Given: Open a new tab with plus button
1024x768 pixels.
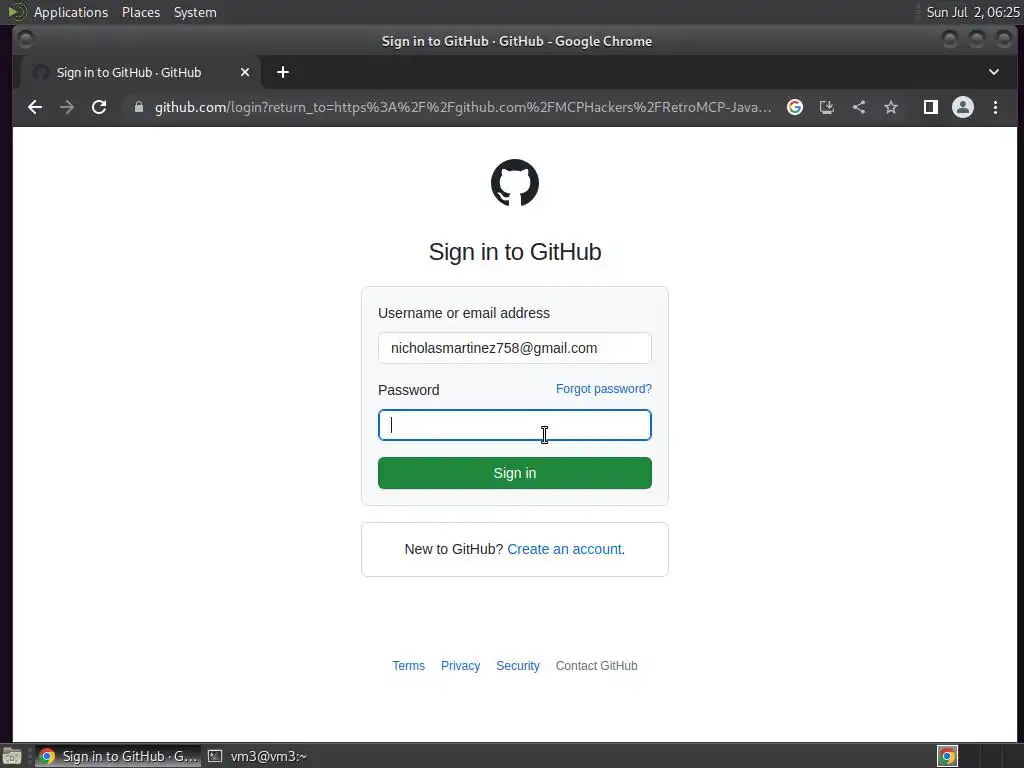Looking at the screenshot, I should pyautogui.click(x=283, y=72).
